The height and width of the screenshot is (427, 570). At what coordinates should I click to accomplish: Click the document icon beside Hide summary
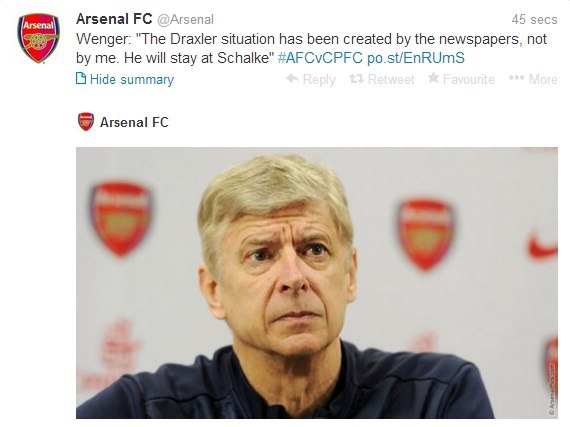click(81, 78)
